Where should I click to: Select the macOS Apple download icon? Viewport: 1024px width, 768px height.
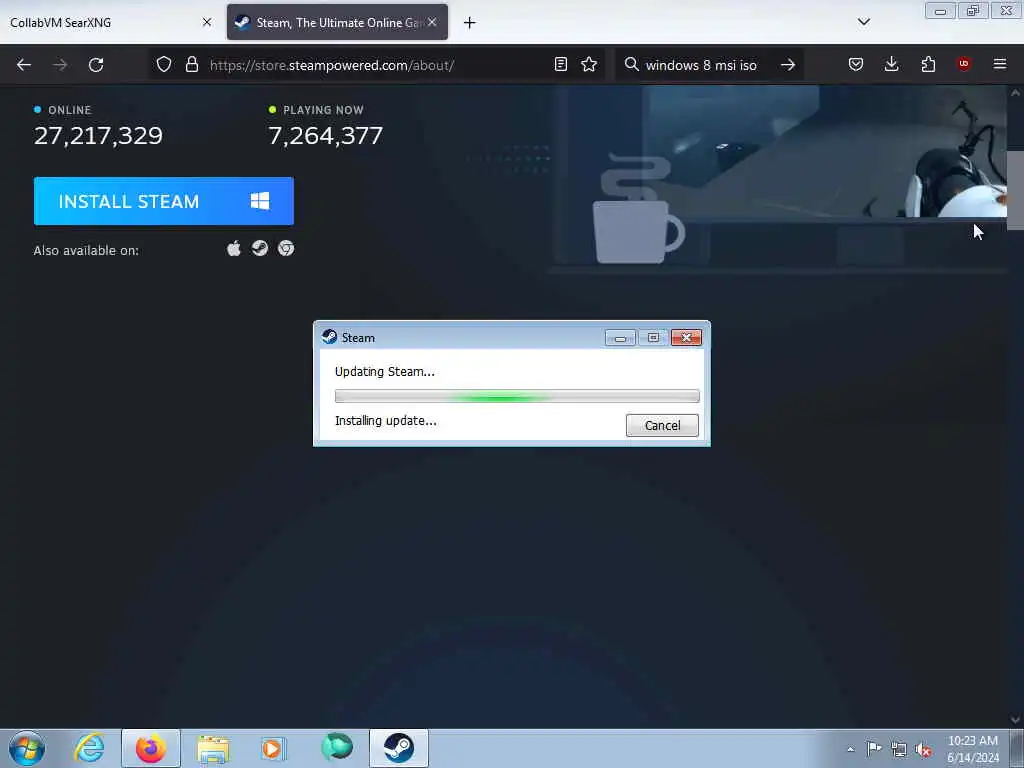point(234,248)
